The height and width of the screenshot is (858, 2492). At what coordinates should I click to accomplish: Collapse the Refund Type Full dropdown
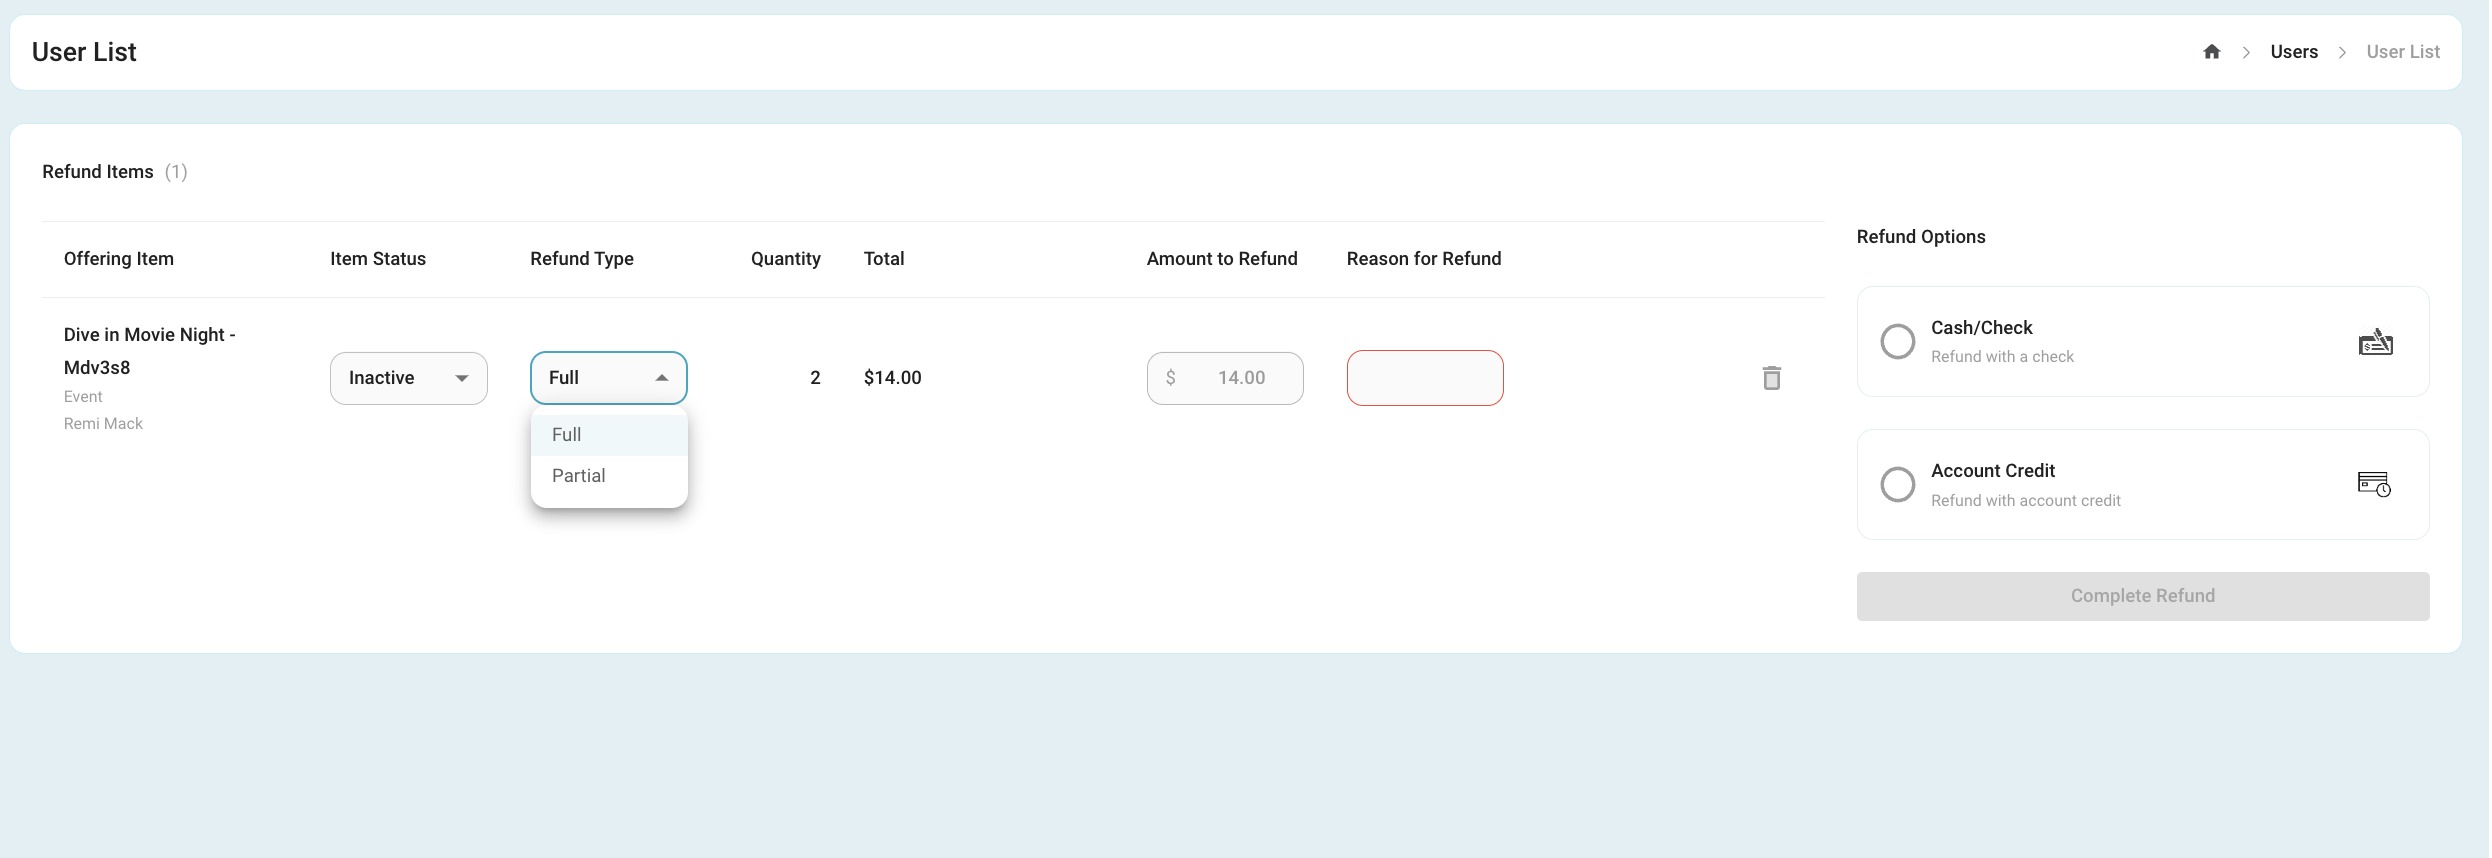pos(608,378)
